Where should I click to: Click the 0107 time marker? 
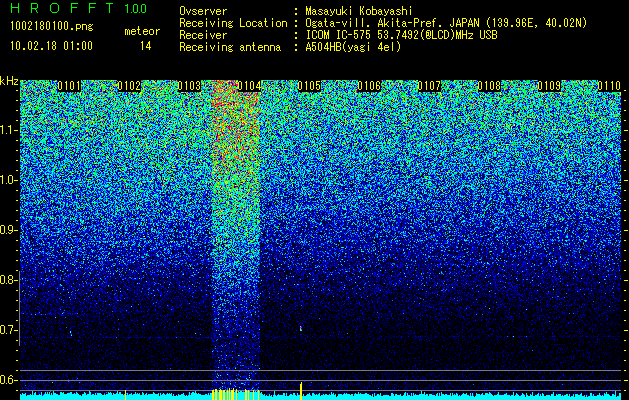click(x=429, y=86)
